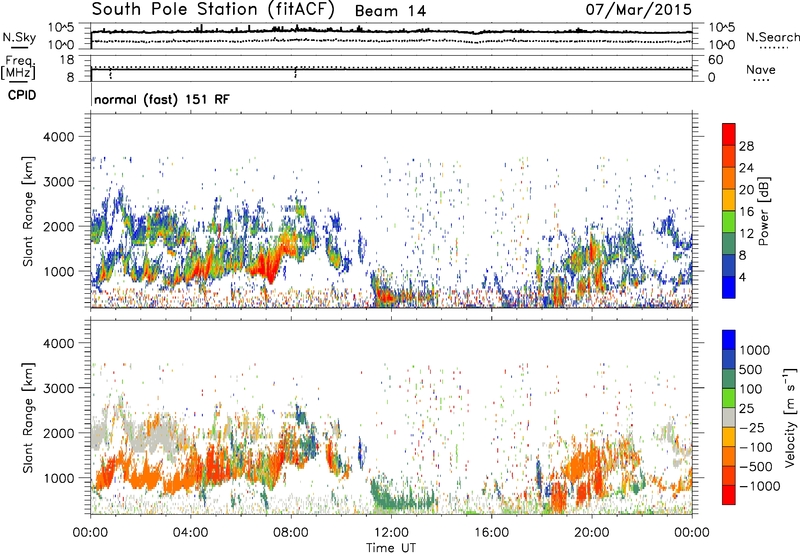800x554 pixels.
Task: Click the 'Freq. [MHz]' axis label
Action: coord(18,68)
